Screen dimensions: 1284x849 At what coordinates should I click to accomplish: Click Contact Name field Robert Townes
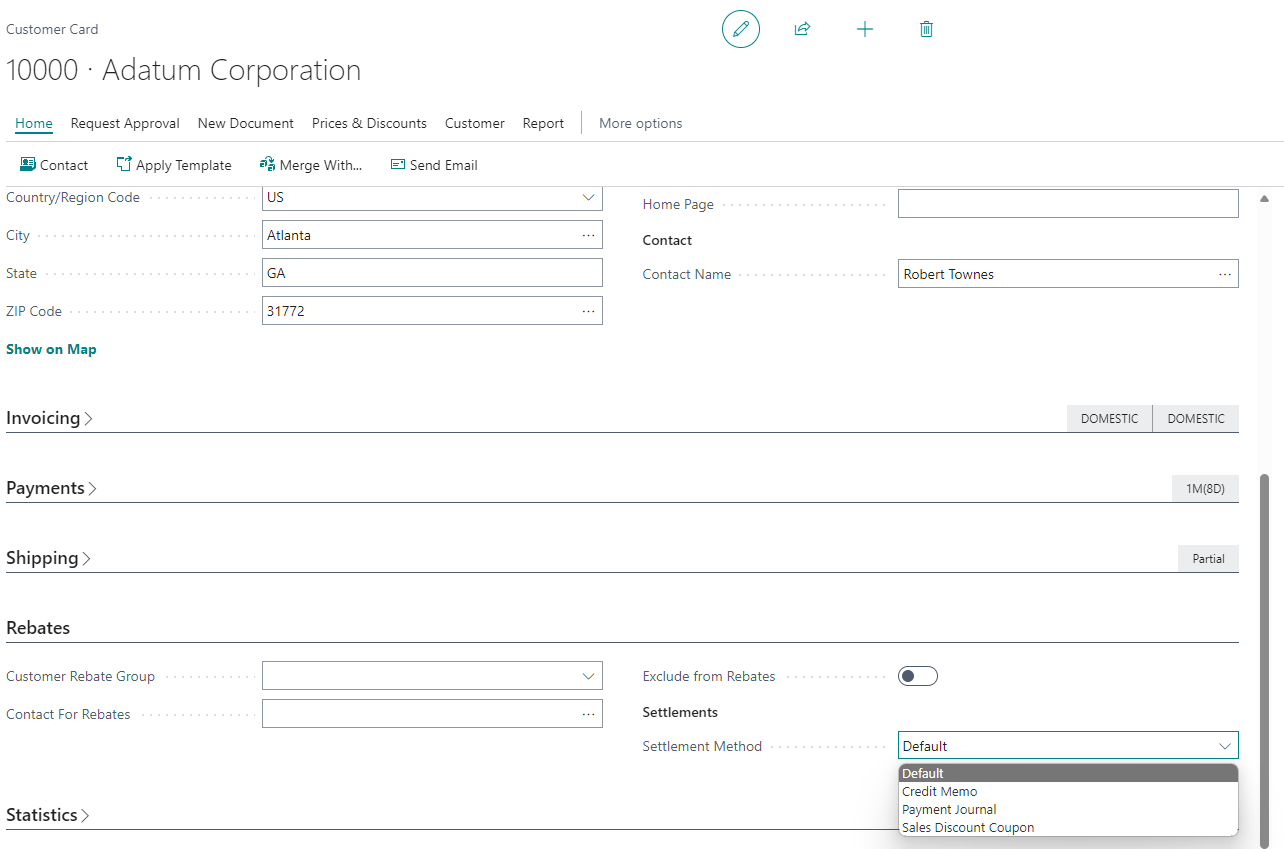coord(1068,274)
